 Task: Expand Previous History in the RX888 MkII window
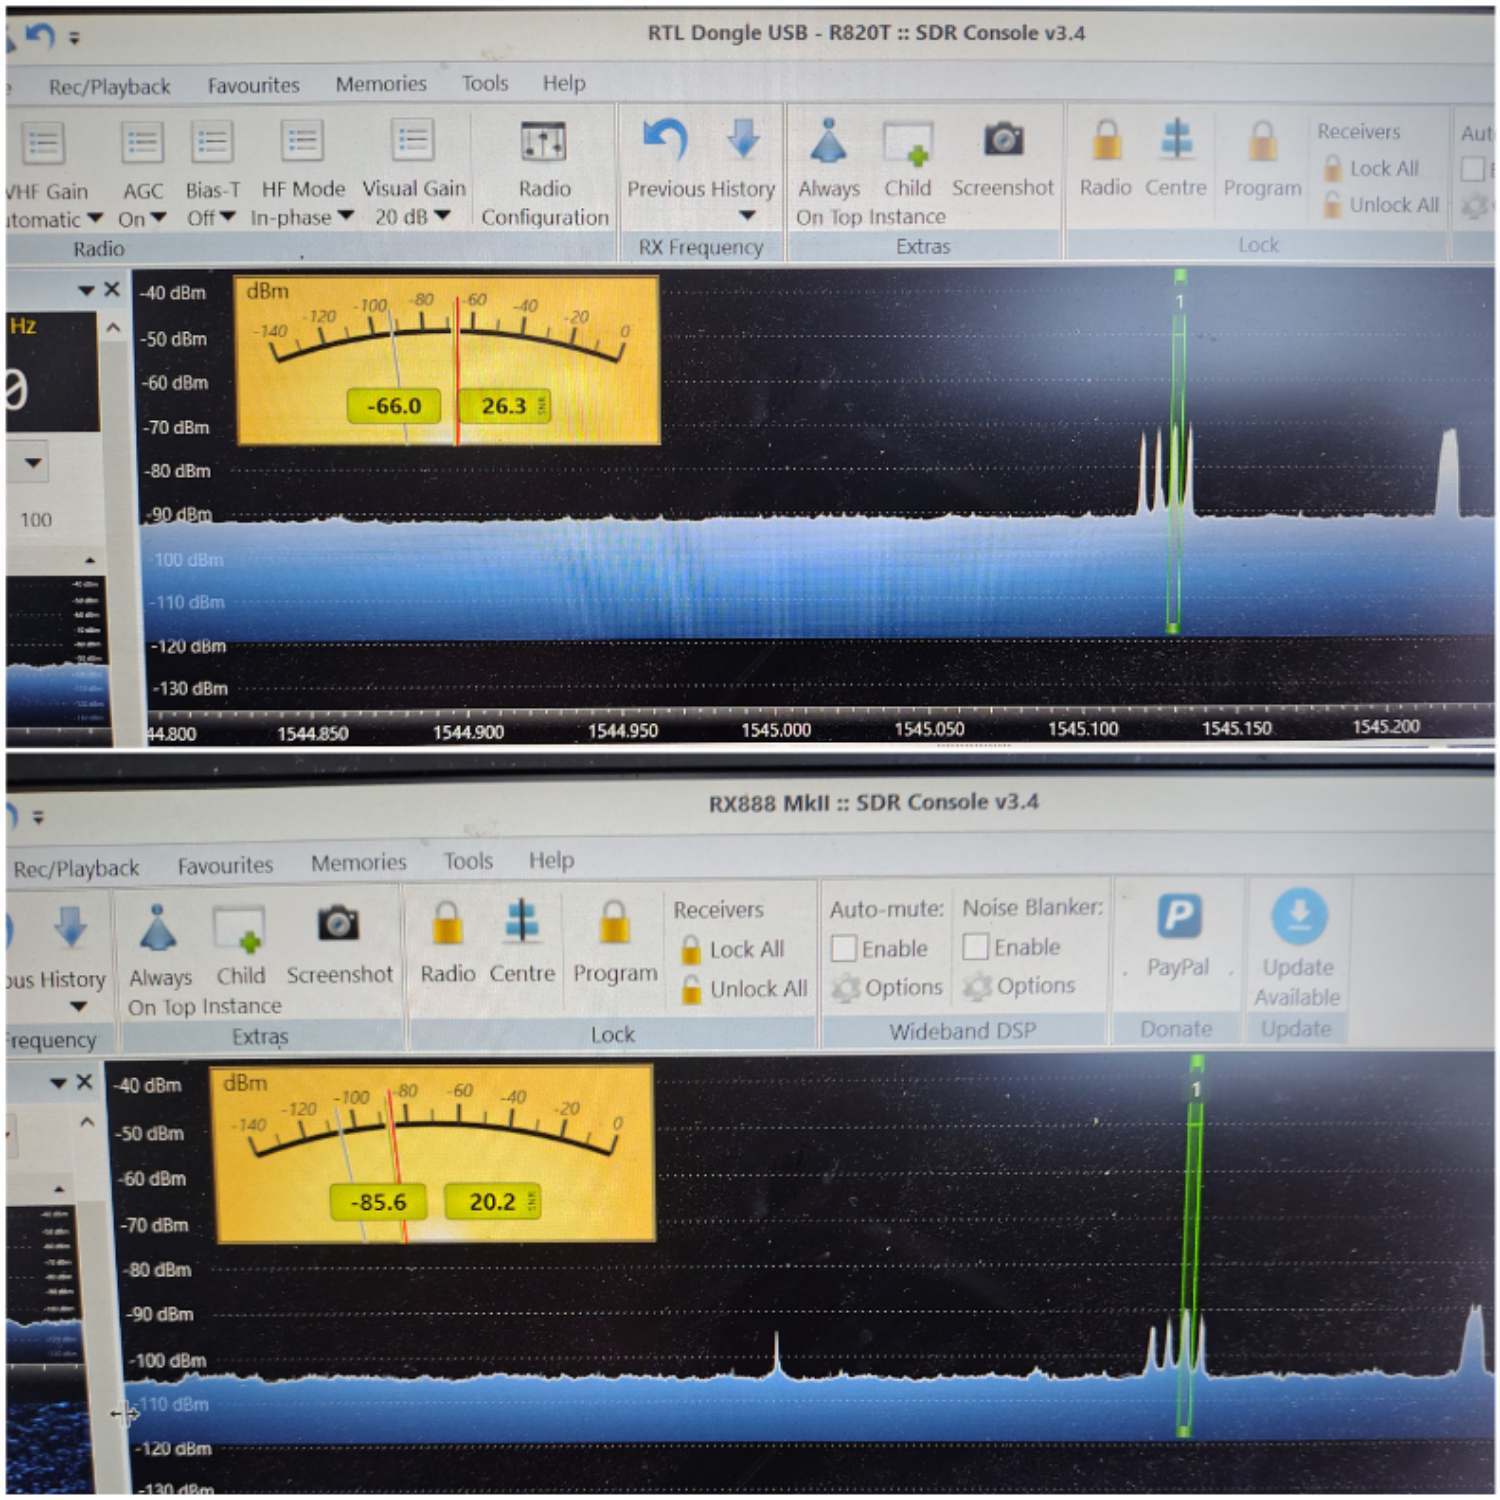point(78,1006)
